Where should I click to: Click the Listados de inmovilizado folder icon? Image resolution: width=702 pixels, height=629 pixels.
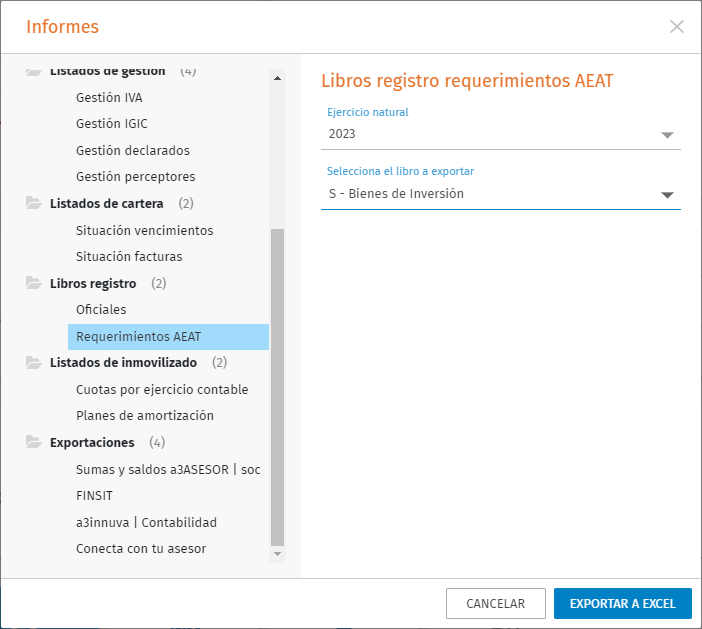click(34, 362)
